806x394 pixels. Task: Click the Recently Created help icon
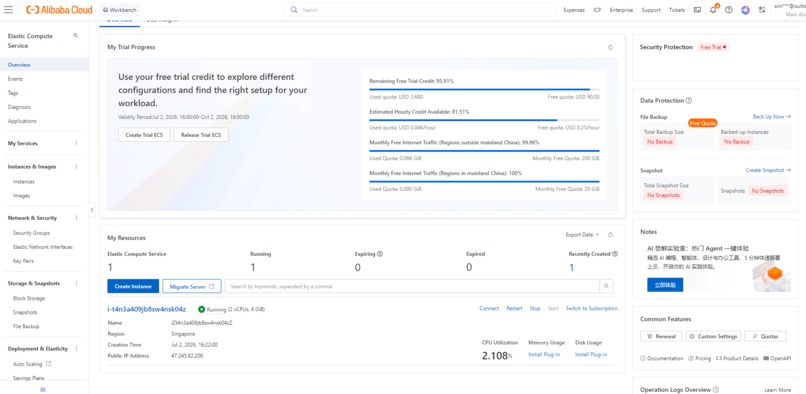tap(615, 254)
